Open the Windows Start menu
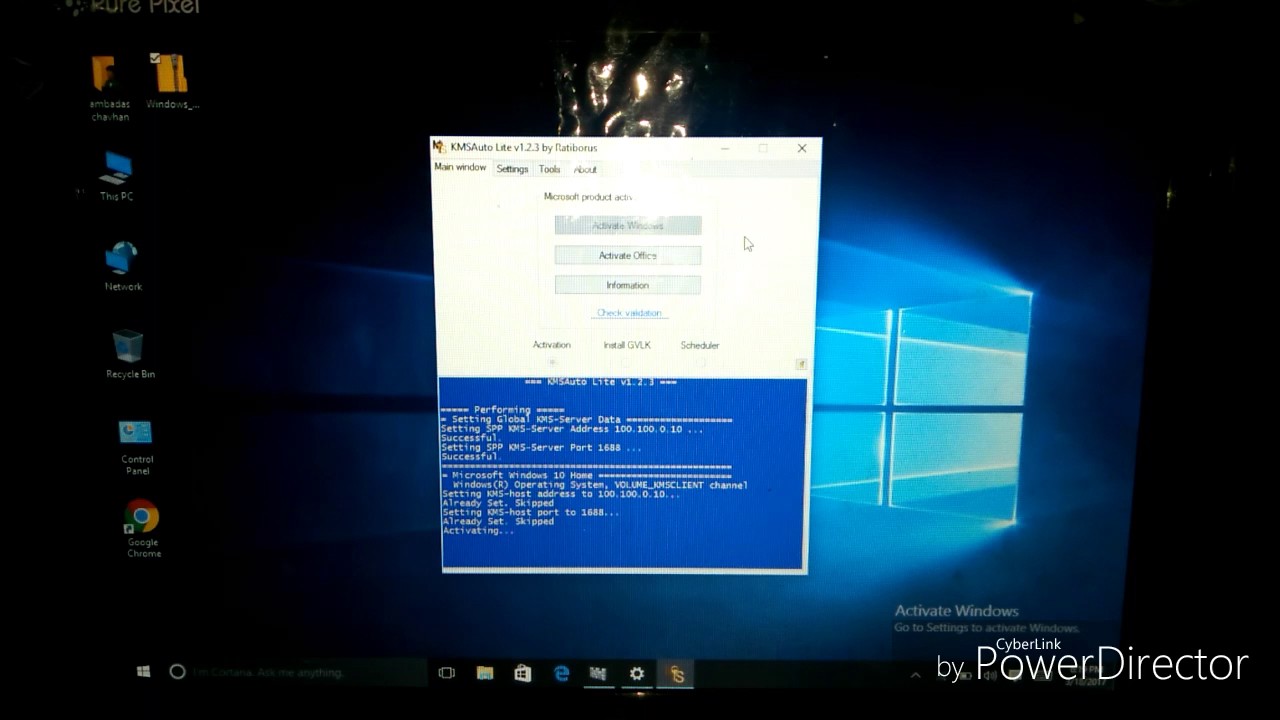1280x720 pixels. point(143,672)
